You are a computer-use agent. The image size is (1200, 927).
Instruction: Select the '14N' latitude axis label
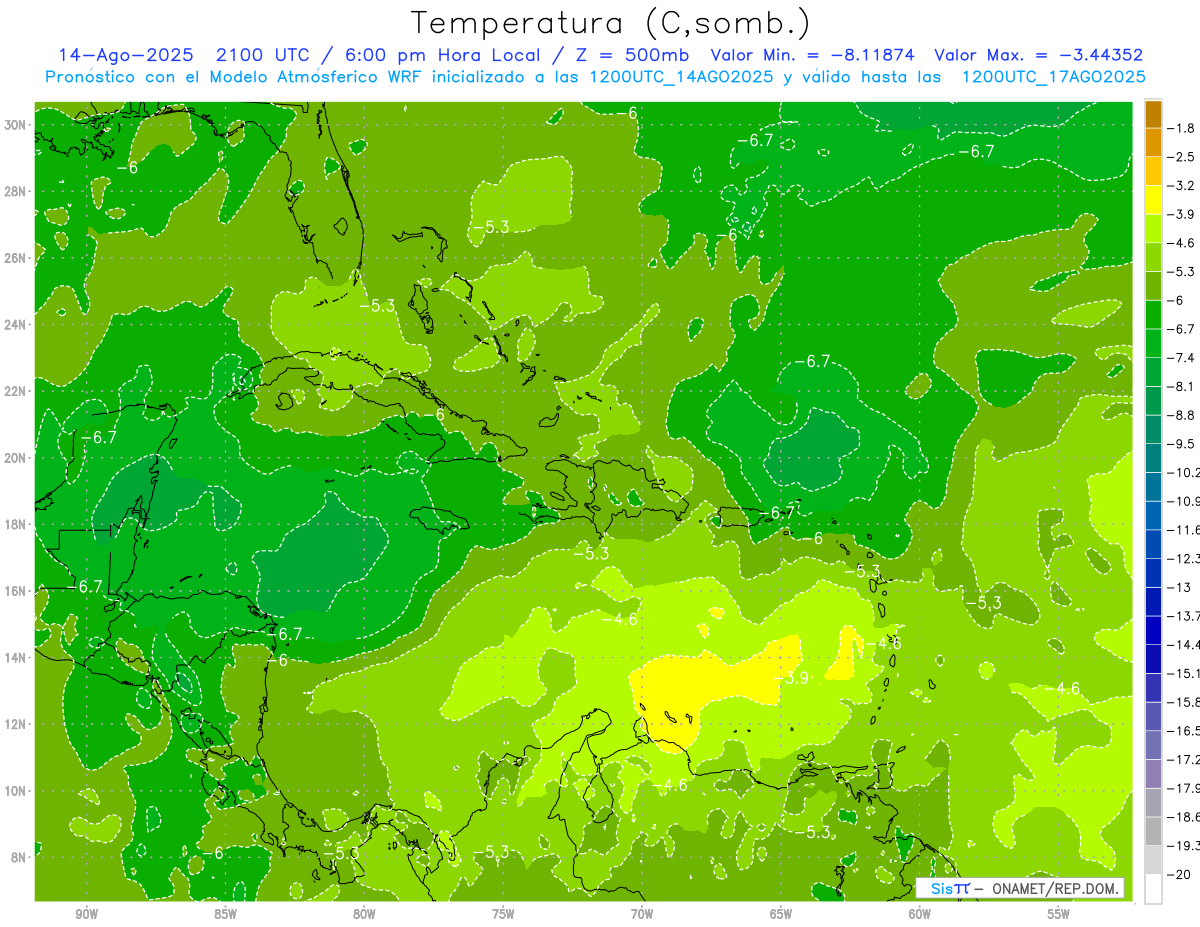pos(17,657)
